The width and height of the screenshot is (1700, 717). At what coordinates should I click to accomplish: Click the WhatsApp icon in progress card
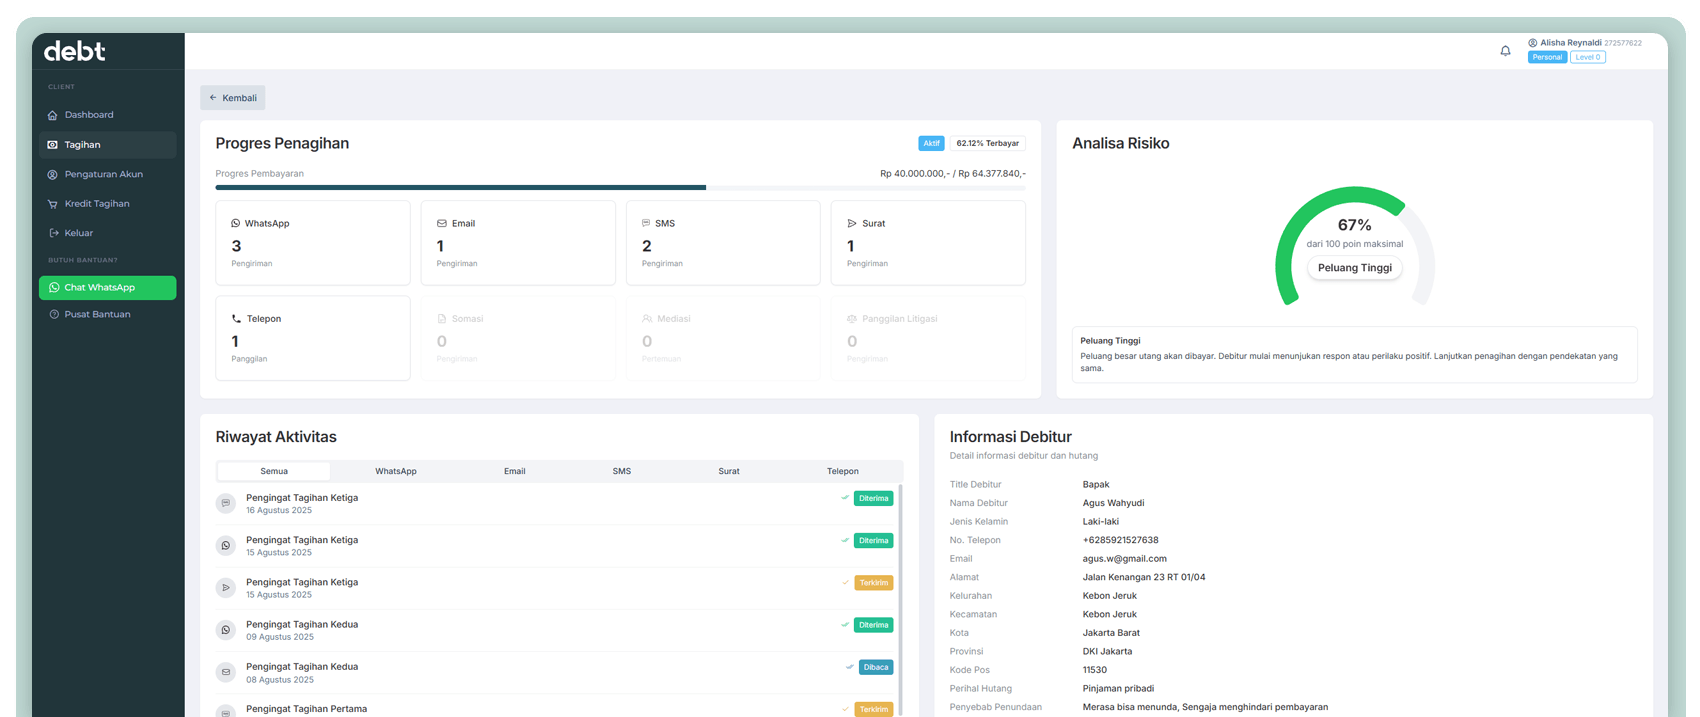(x=236, y=224)
